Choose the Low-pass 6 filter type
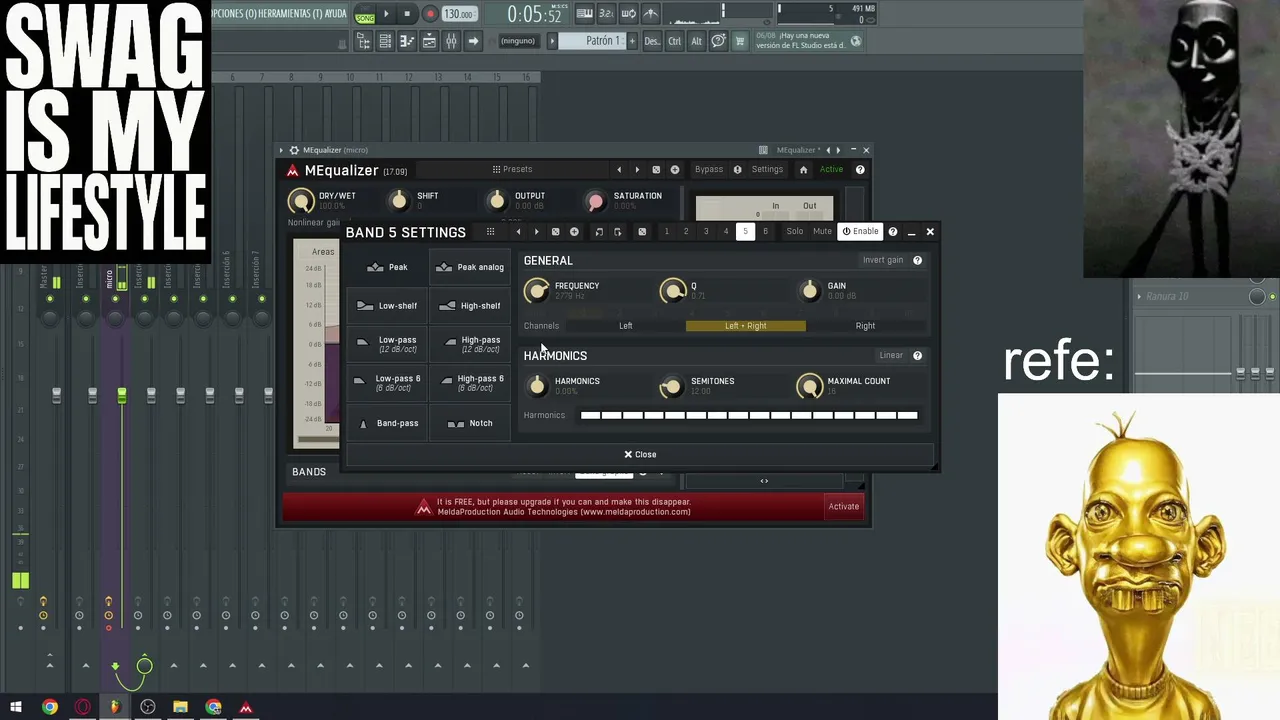 388,383
